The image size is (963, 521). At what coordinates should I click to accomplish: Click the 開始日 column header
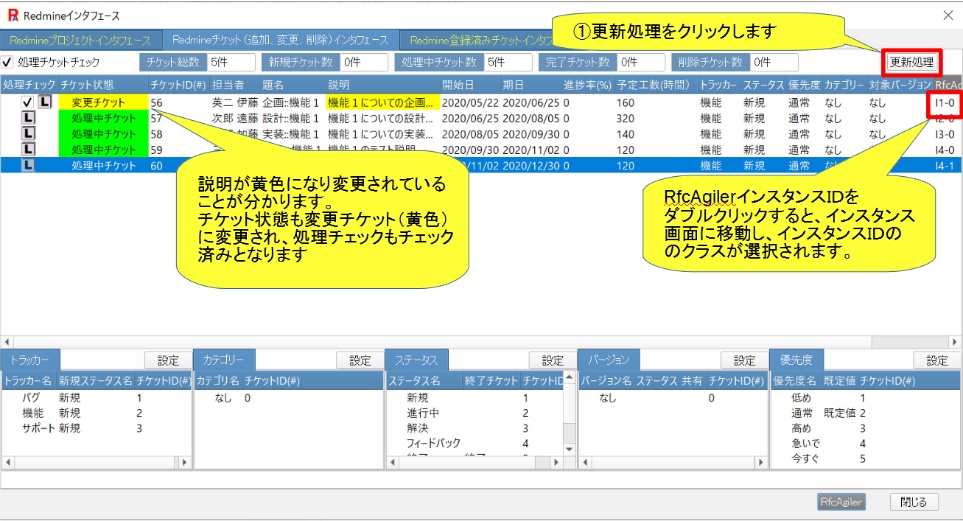(x=469, y=85)
